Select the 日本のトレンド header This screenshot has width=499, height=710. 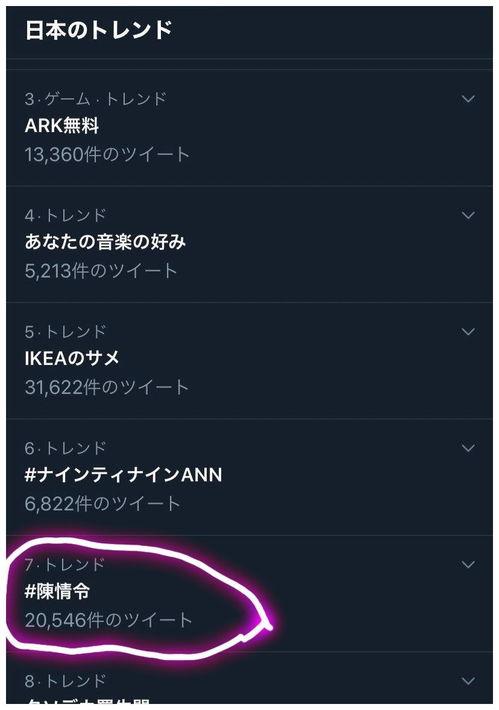[98, 30]
